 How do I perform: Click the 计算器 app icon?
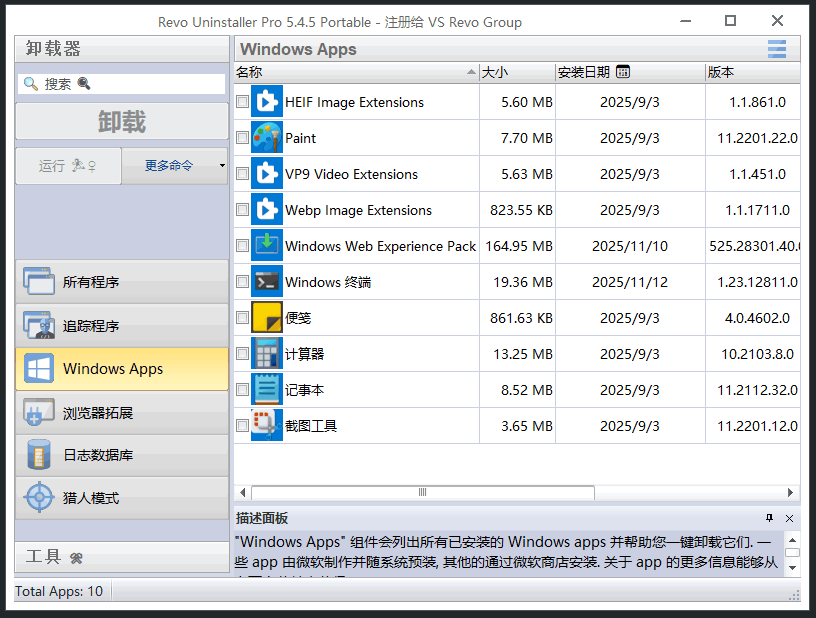(x=266, y=353)
